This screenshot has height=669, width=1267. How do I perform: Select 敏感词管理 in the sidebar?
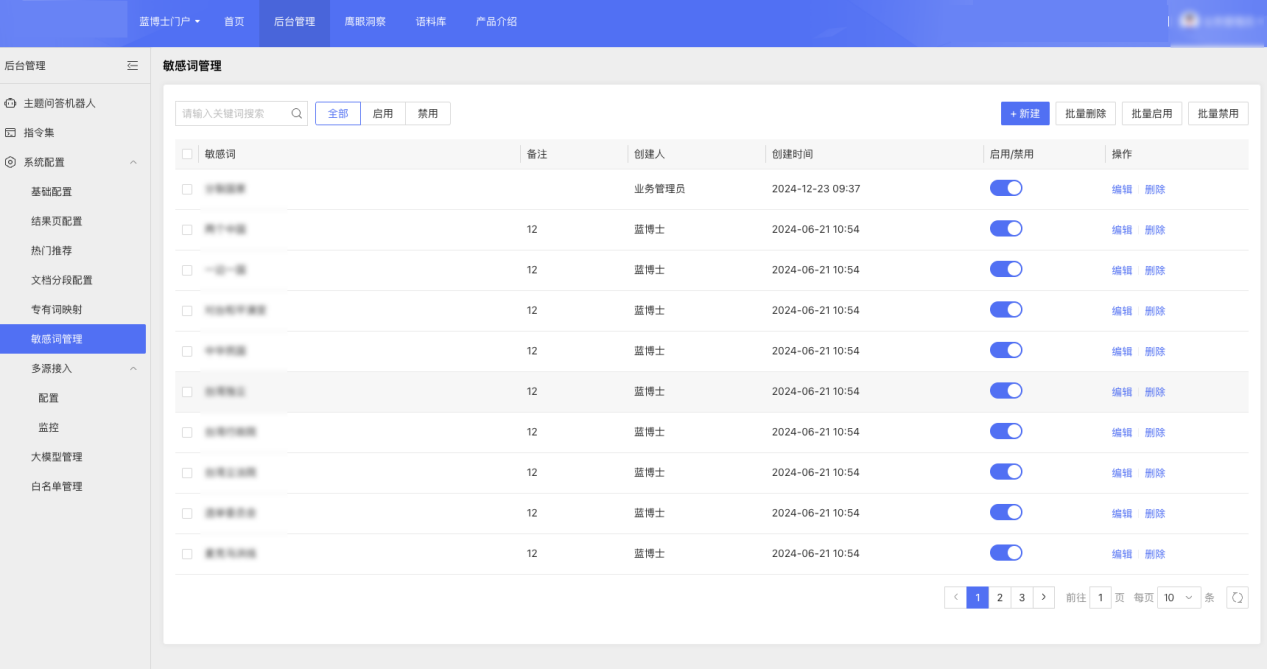(73, 339)
